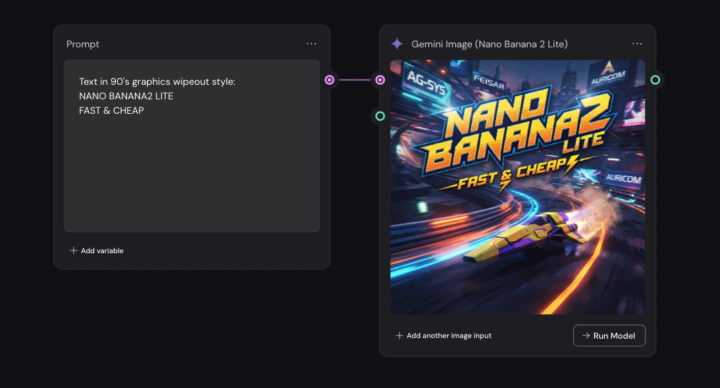
Task: Select the Gemini node green output connector
Action: click(x=655, y=80)
